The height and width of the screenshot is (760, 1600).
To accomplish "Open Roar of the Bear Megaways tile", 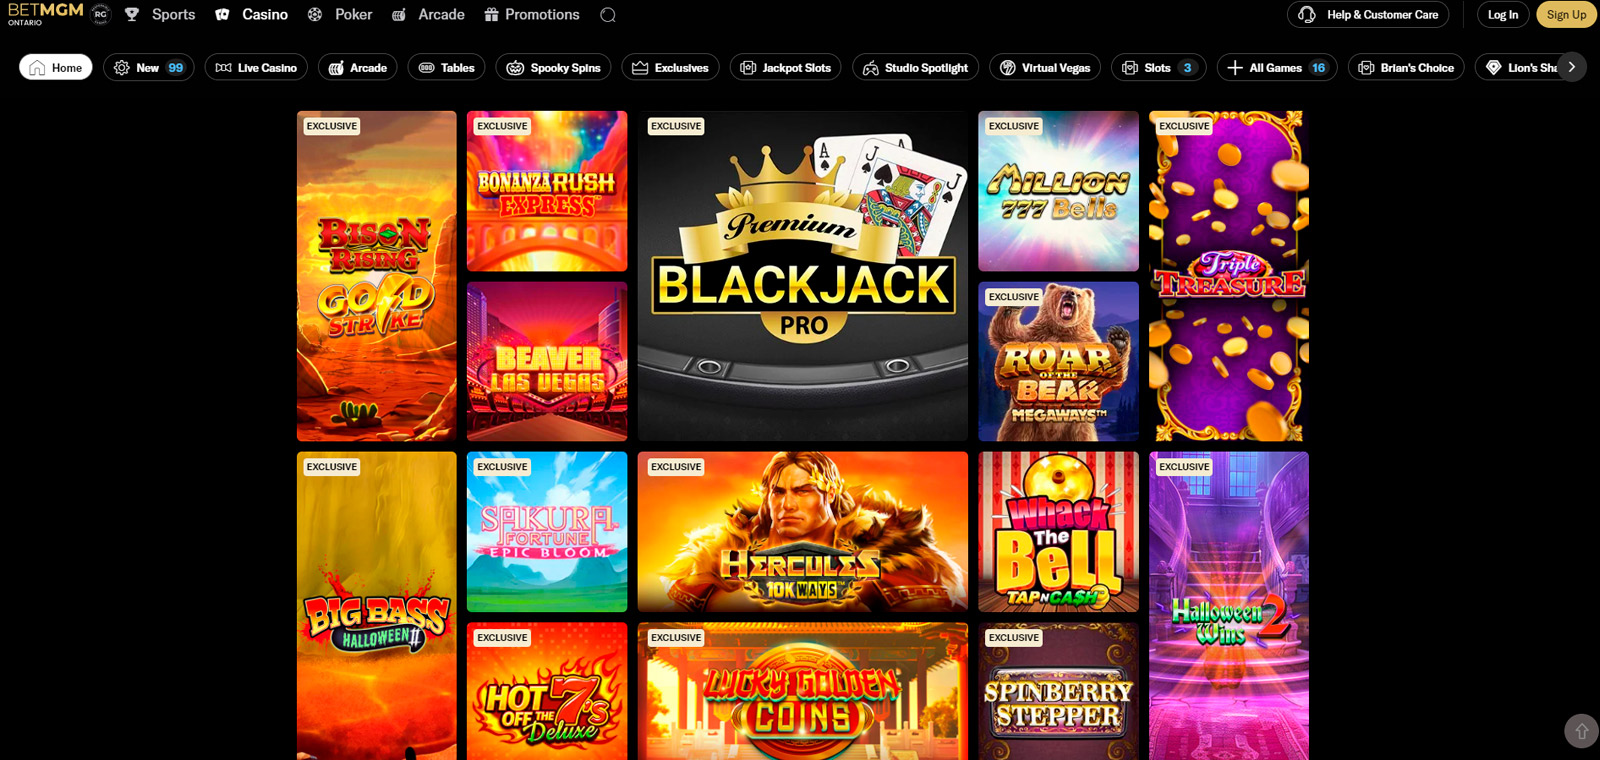I will tap(1058, 361).
